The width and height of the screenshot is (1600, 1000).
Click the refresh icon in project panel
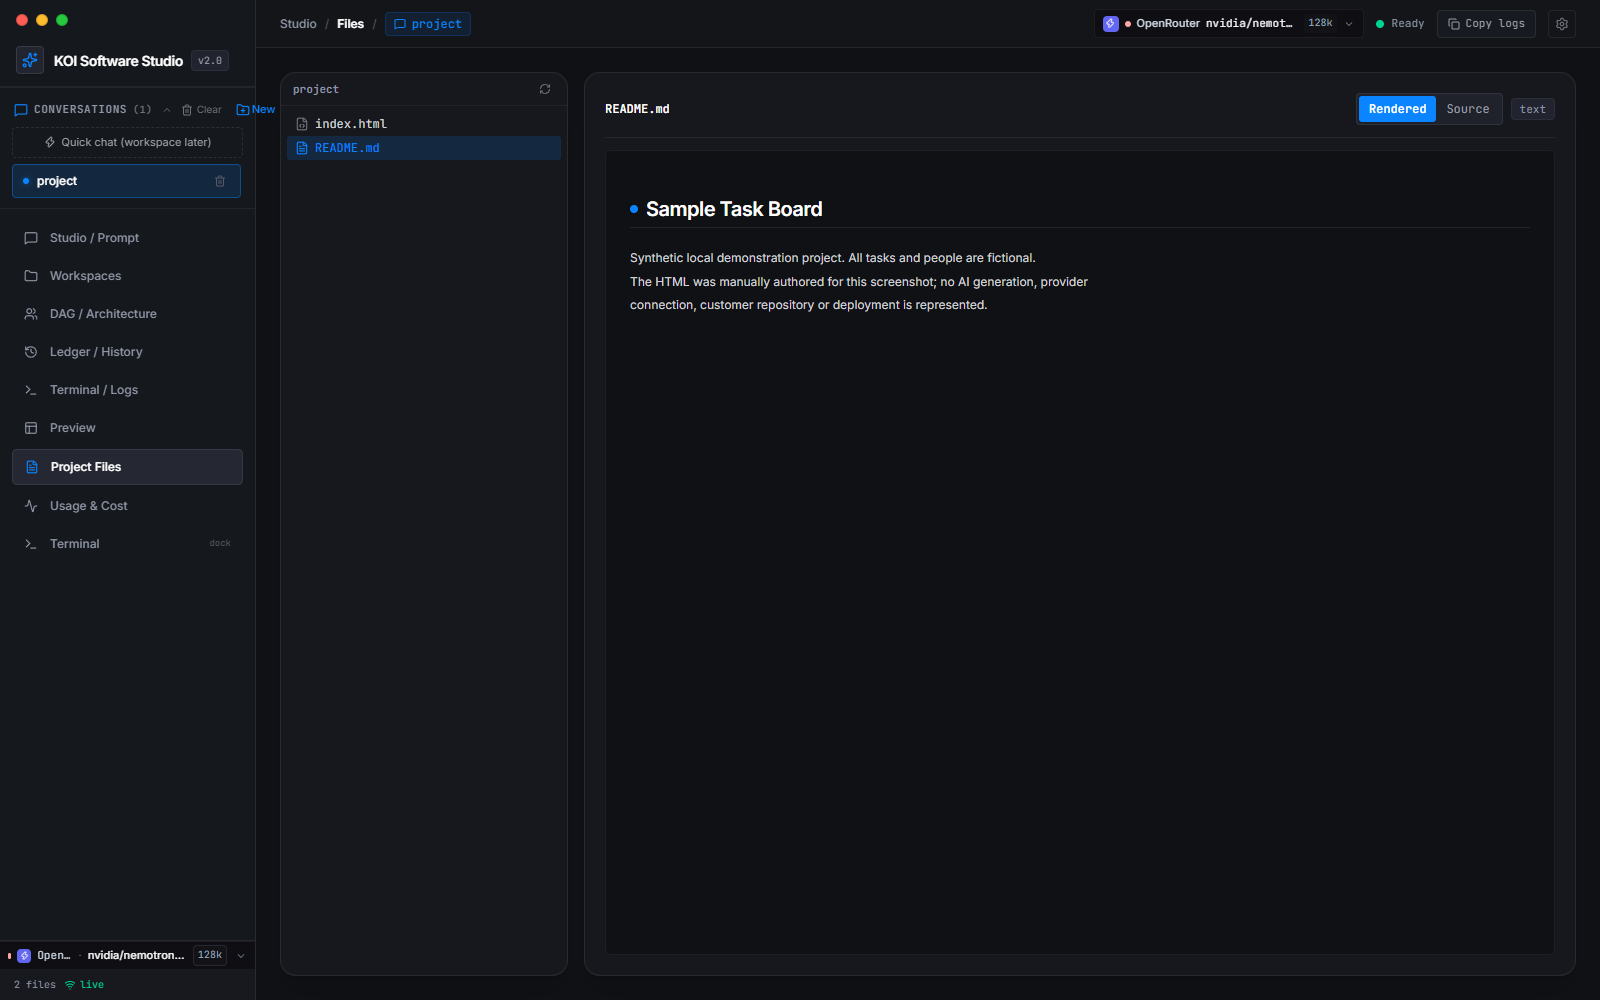[x=545, y=89]
